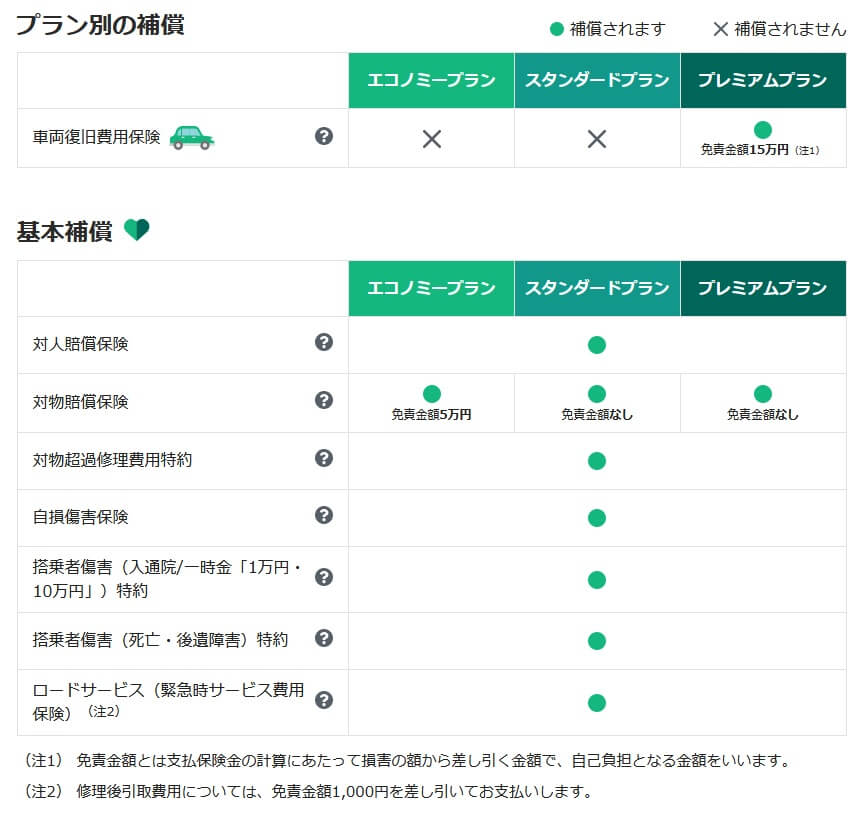Click question mark beside 対物賠償保険
The width and height of the screenshot is (867, 814).
pos(323,401)
